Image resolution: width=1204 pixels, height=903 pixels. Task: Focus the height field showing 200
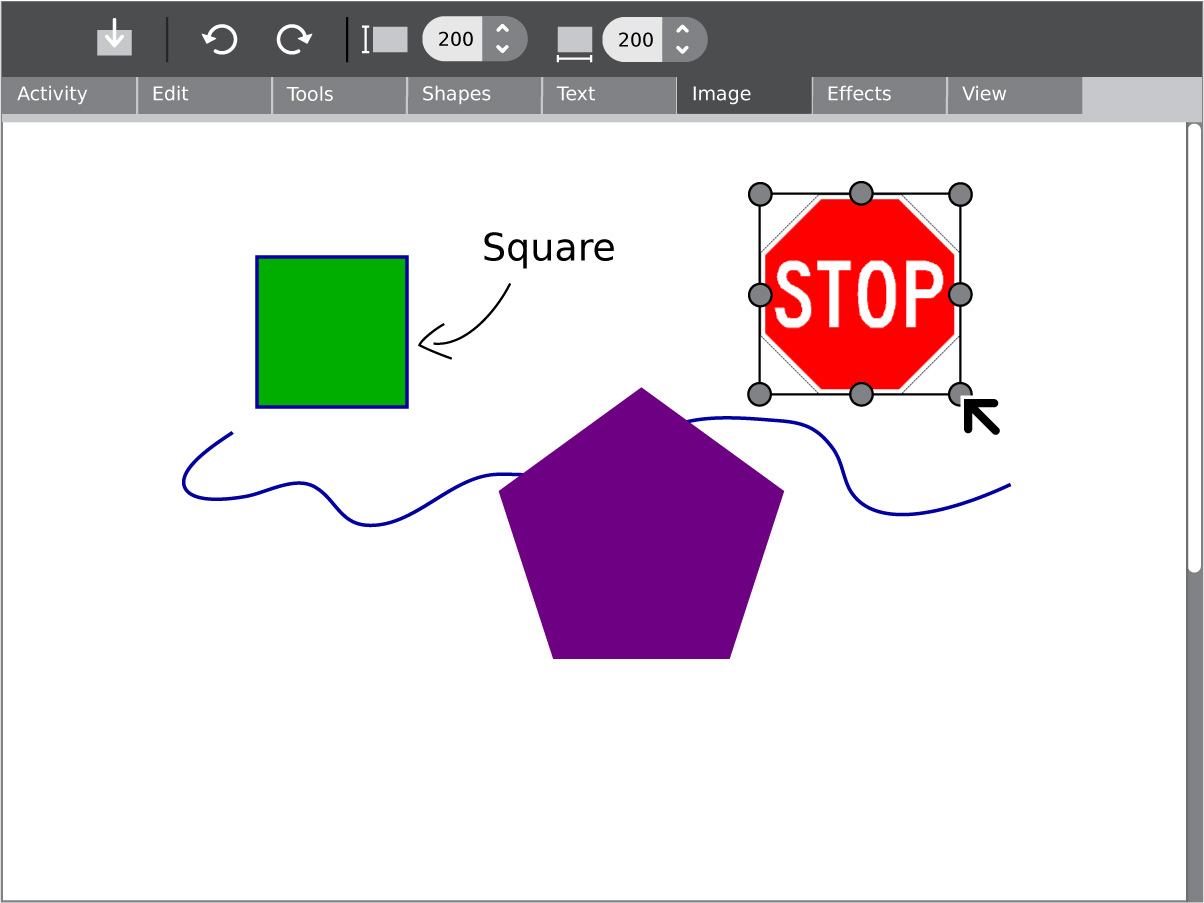pyautogui.click(x=455, y=40)
